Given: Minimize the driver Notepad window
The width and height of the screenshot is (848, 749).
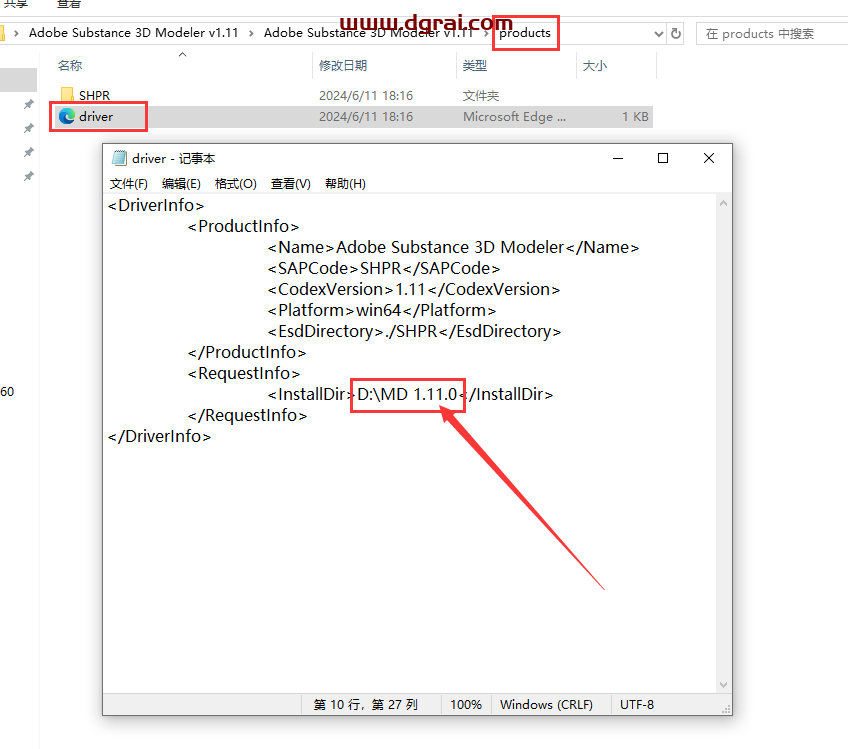Looking at the screenshot, I should [618, 158].
